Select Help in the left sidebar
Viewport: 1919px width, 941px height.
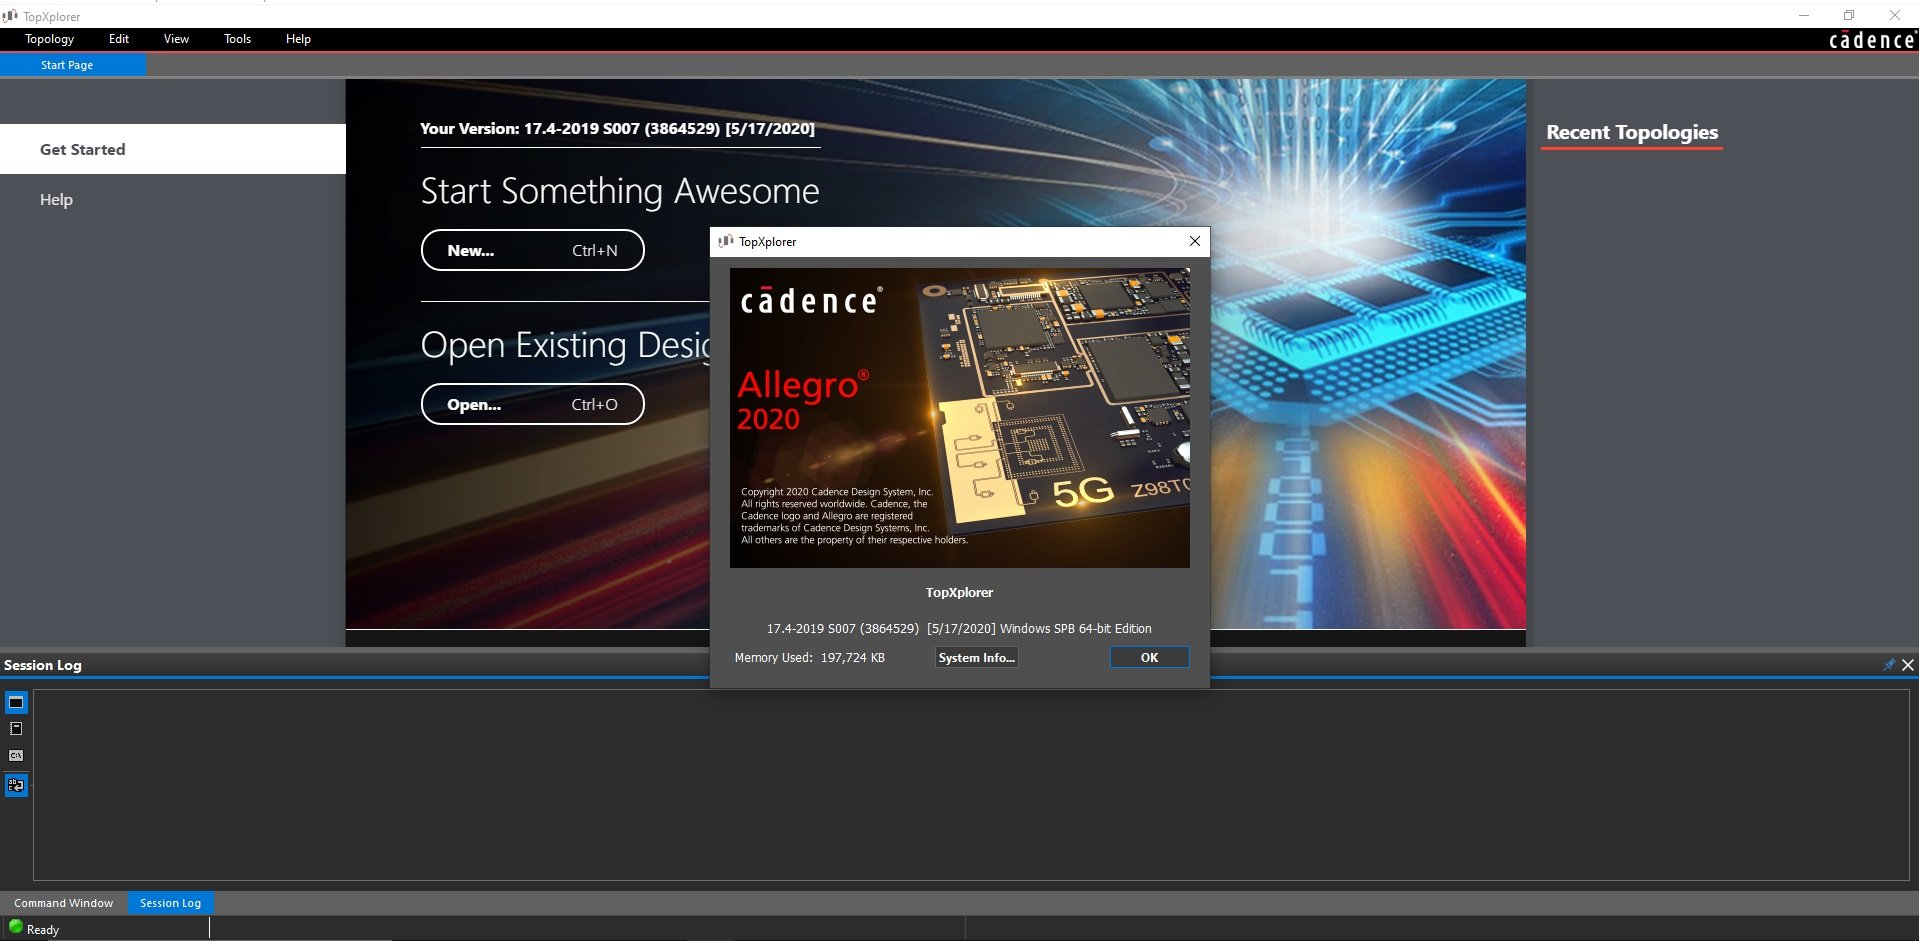56,199
